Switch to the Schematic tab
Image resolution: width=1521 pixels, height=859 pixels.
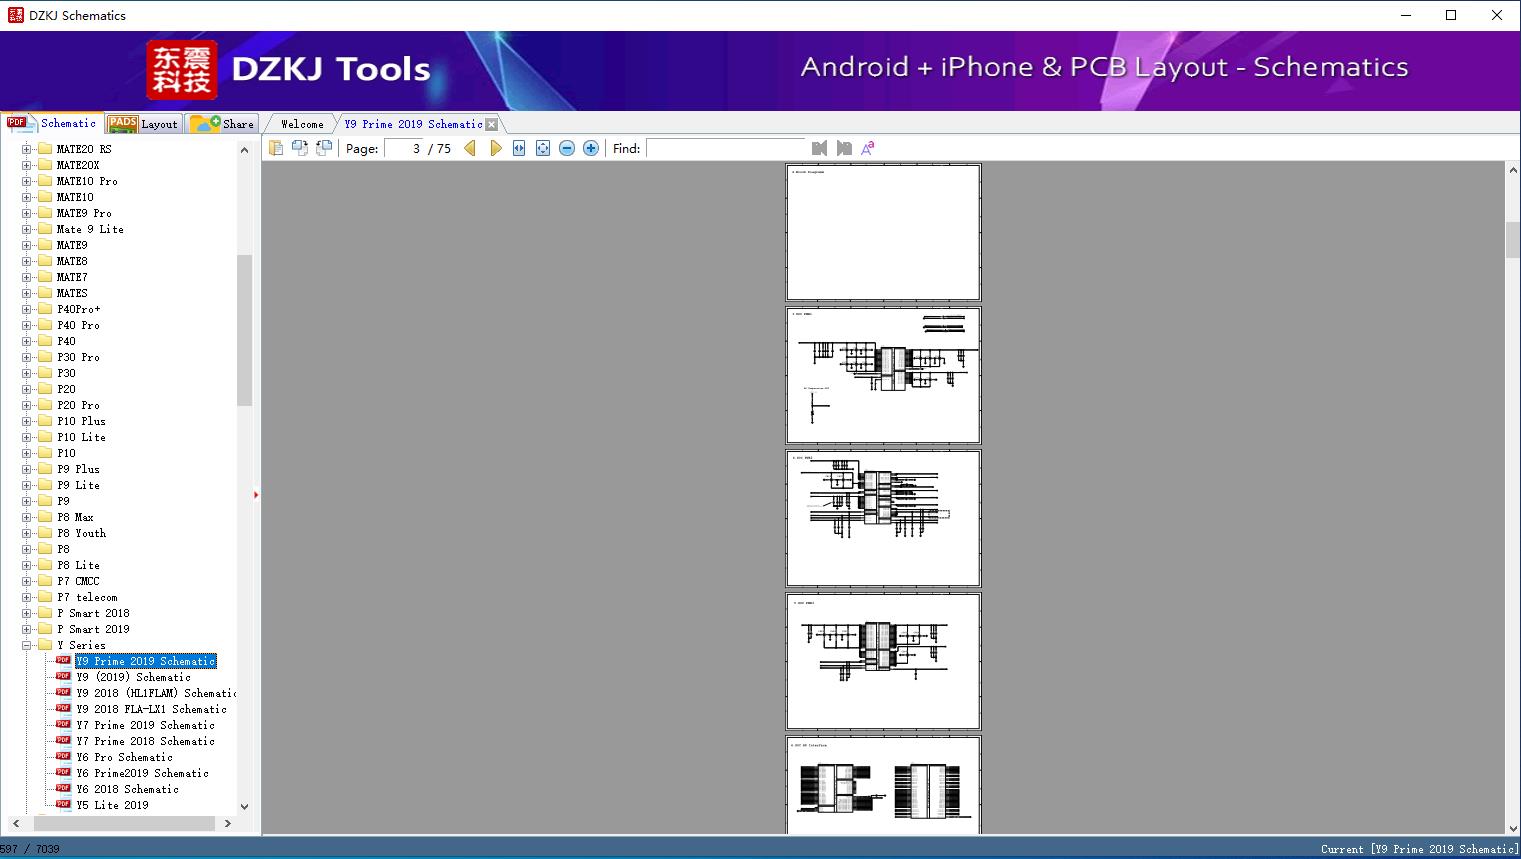52,123
